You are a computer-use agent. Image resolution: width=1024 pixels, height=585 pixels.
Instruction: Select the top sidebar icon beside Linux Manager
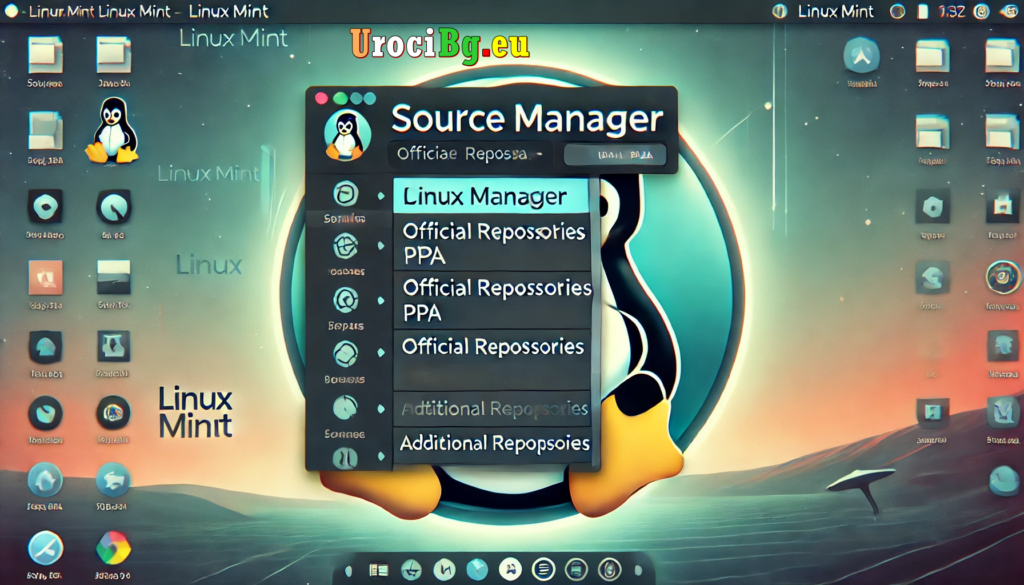pos(345,195)
